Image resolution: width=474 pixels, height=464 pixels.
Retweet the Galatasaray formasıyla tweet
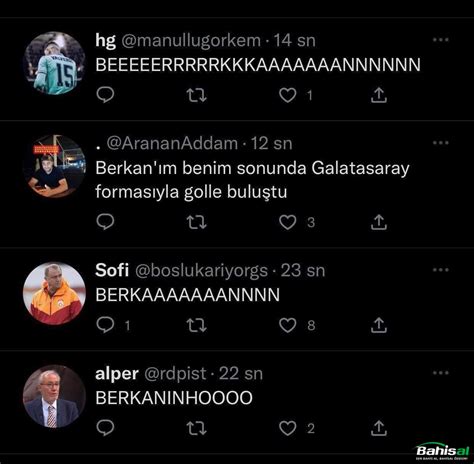point(196,222)
